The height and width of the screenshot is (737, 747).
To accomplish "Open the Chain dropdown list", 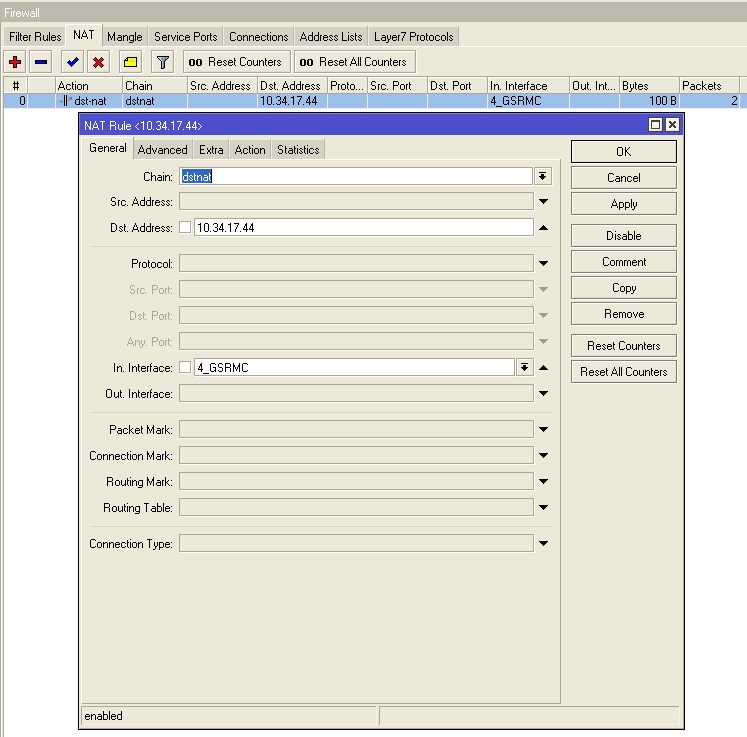I will tap(543, 176).
